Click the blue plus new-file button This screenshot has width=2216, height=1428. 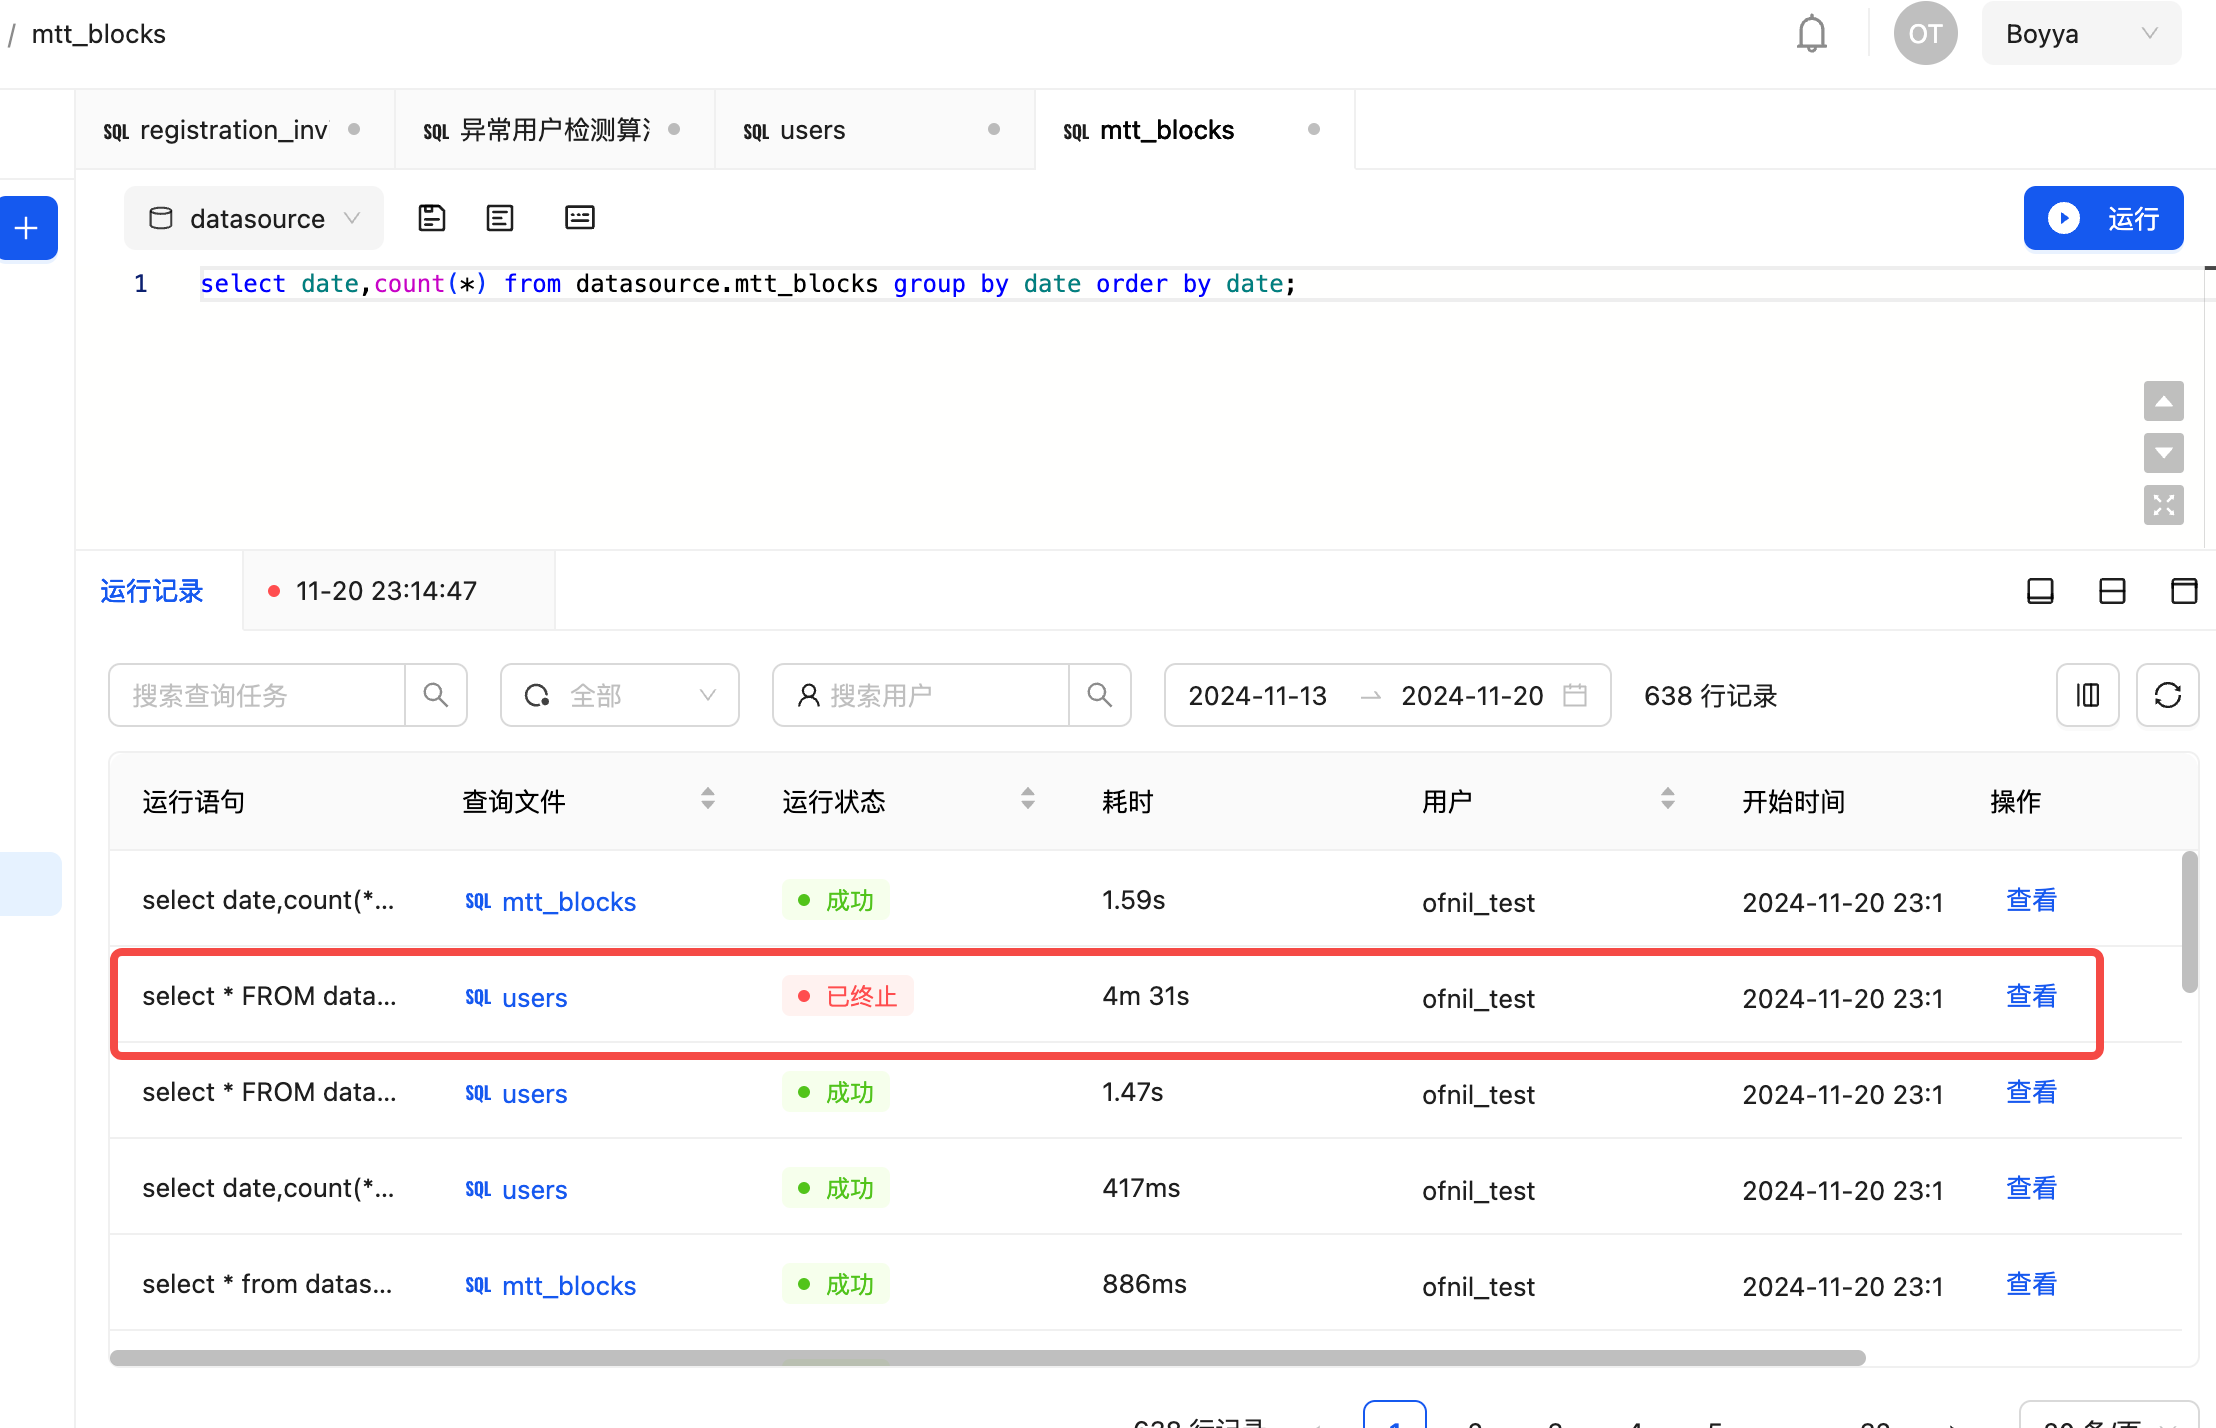tap(28, 228)
